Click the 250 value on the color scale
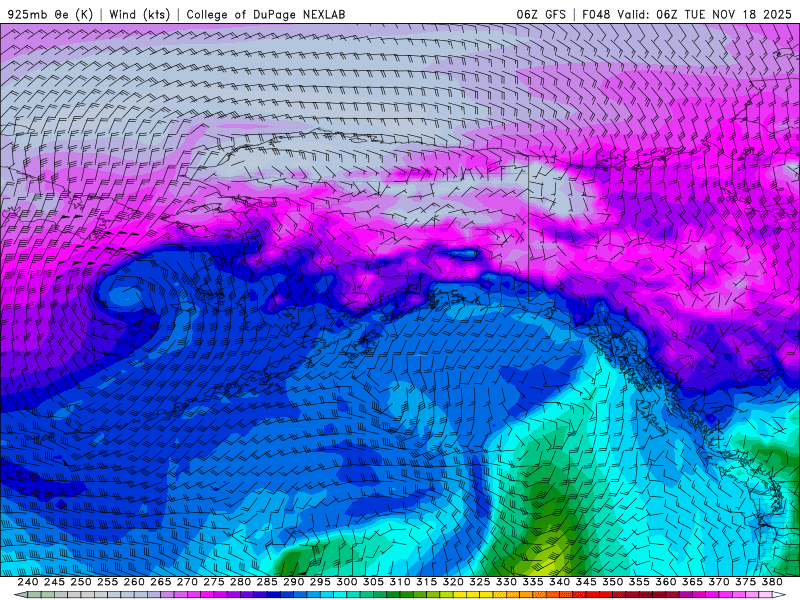 point(81,582)
